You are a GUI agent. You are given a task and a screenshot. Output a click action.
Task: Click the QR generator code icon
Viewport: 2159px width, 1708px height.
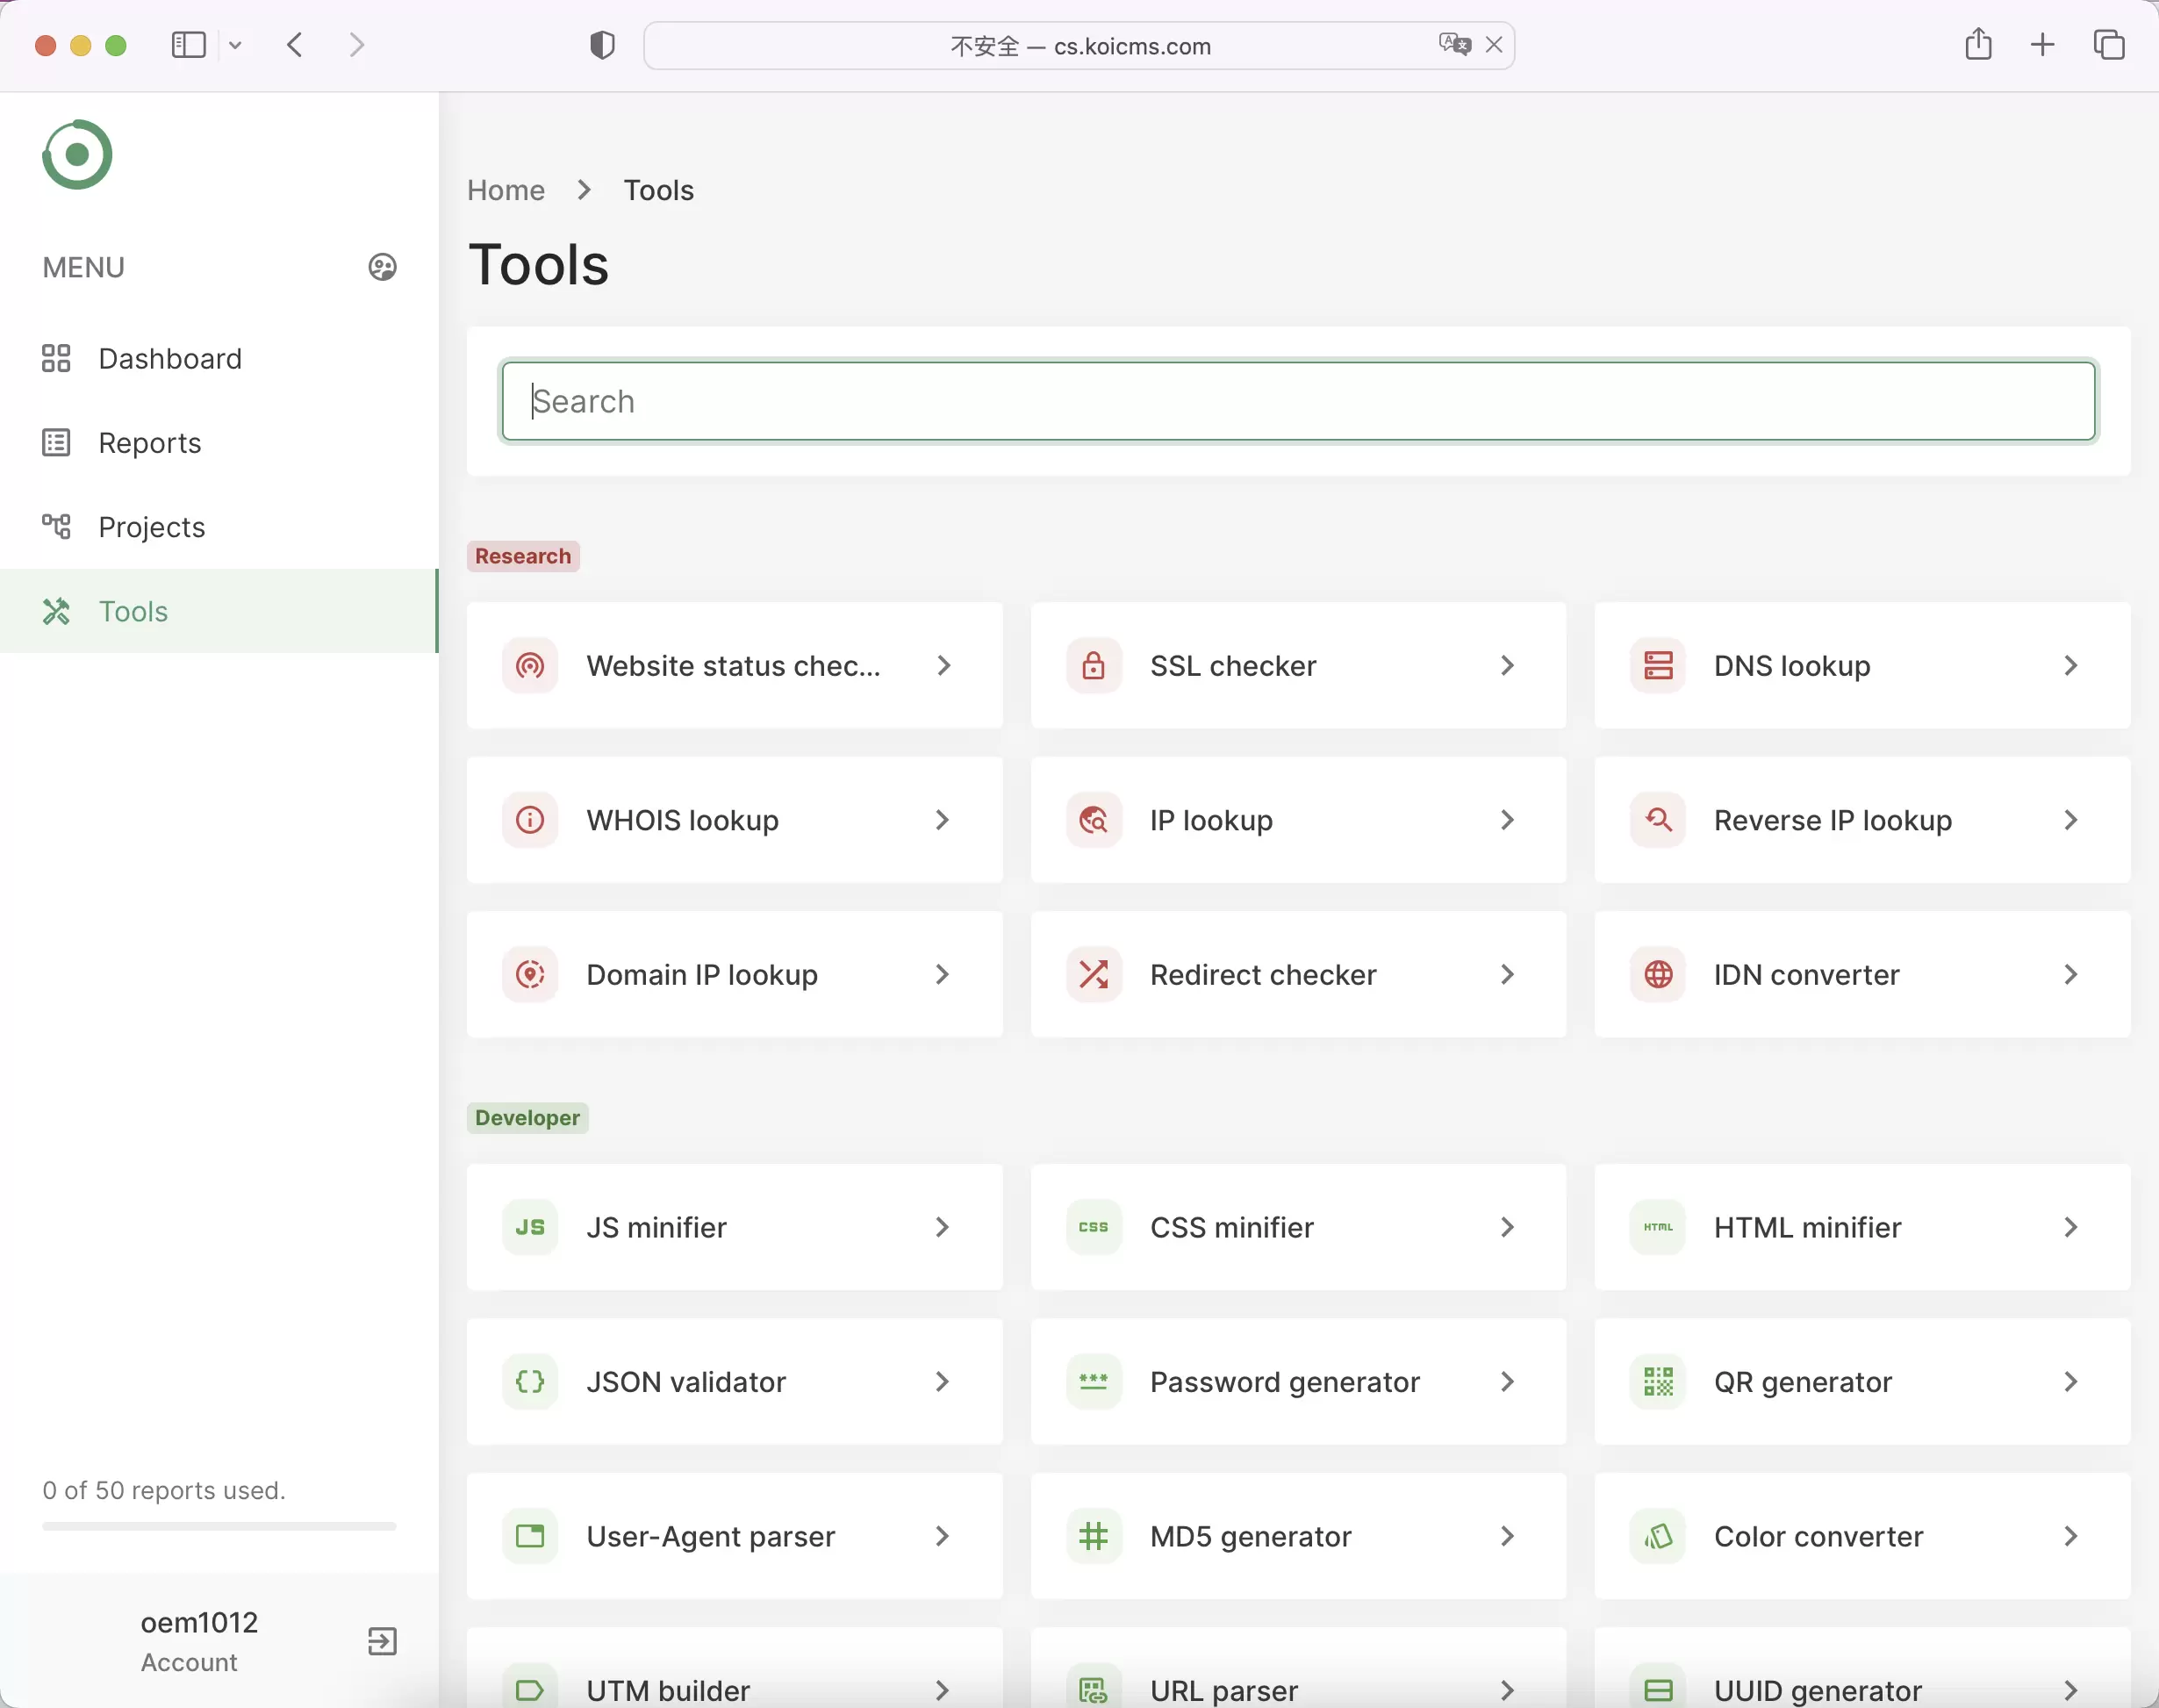tap(1658, 1381)
